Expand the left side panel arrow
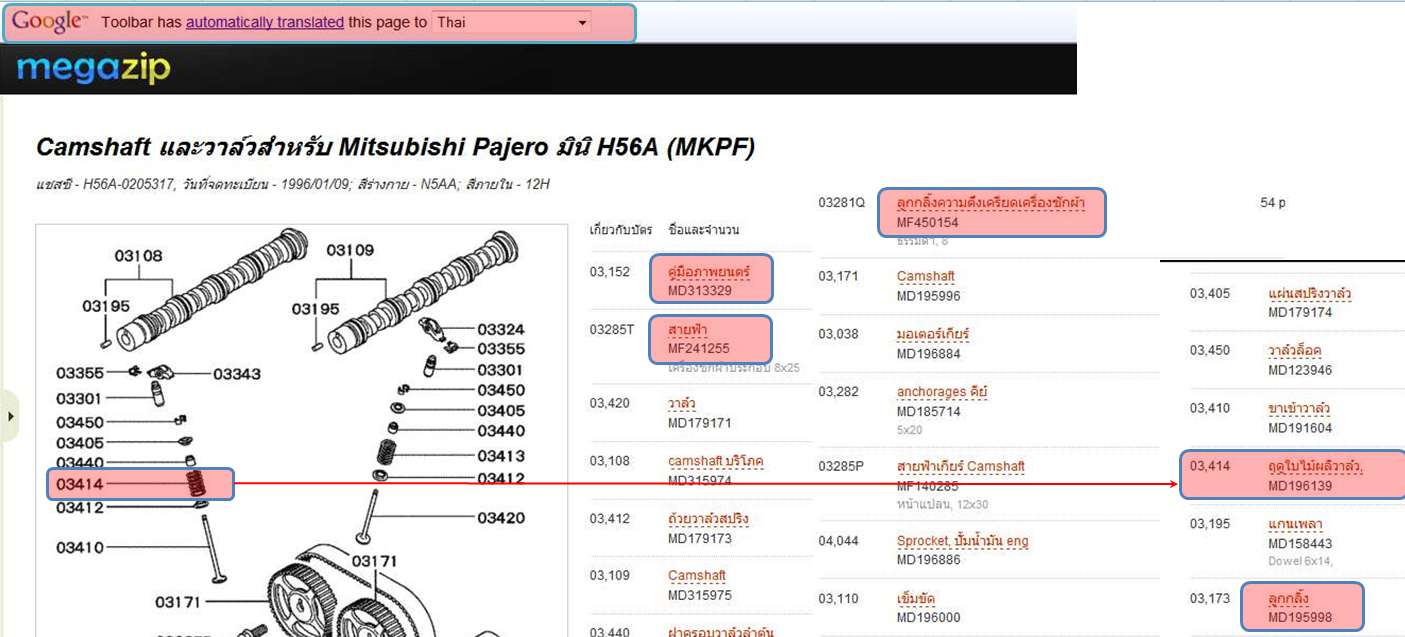The height and width of the screenshot is (637, 1405). (x=11, y=413)
